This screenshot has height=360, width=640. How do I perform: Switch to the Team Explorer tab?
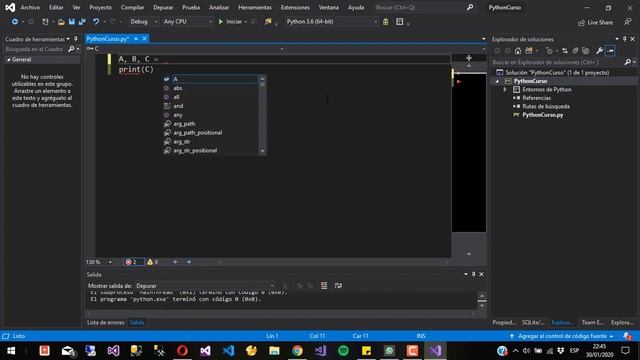pyautogui.click(x=593, y=322)
